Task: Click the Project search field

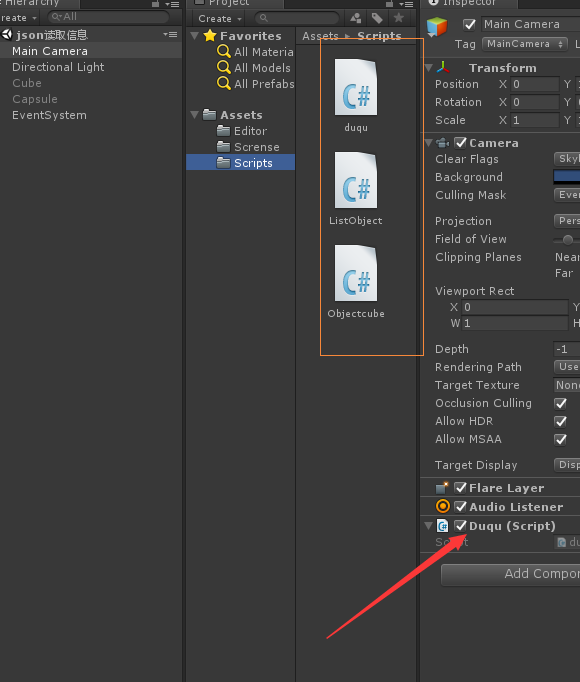Action: [296, 18]
